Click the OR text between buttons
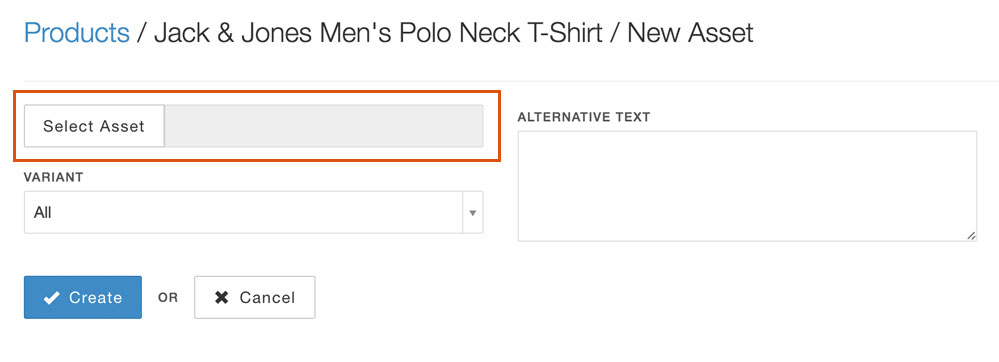This screenshot has width=999, height=362. click(168, 298)
